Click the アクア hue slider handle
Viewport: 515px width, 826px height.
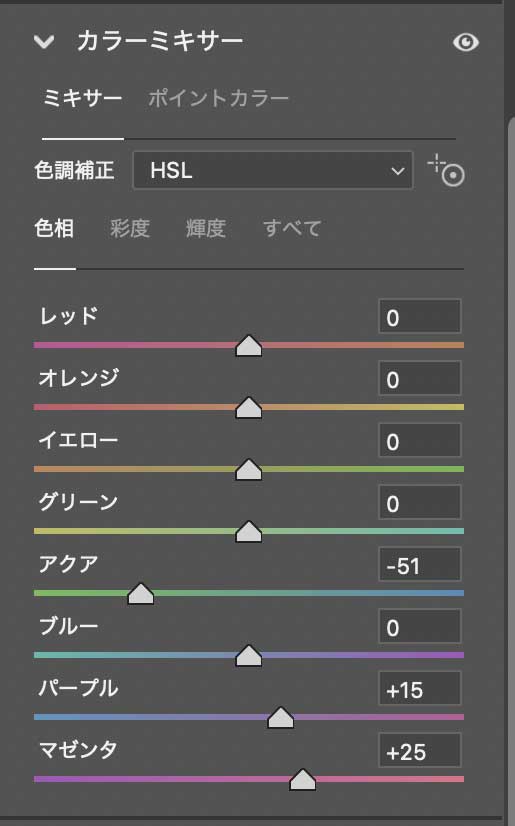pyautogui.click(x=141, y=594)
